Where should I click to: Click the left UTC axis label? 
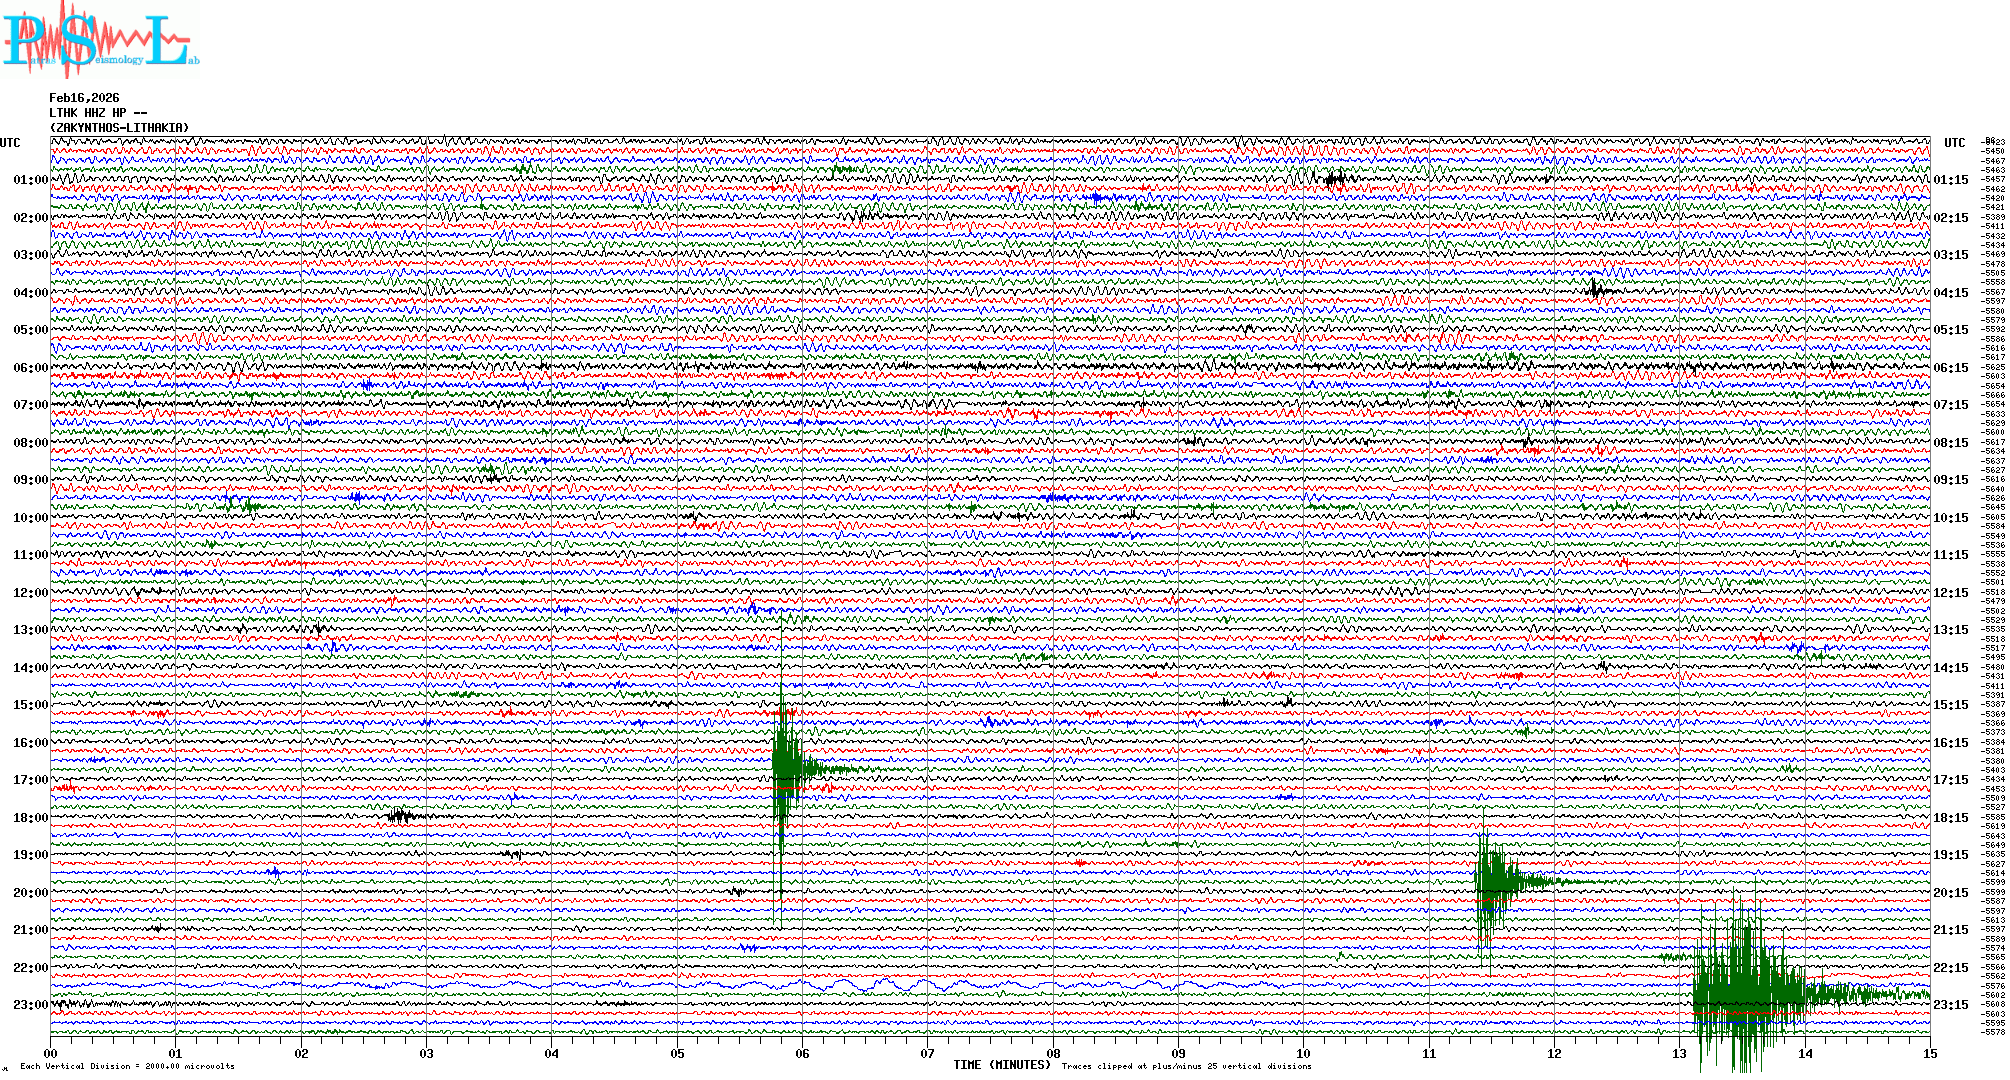coord(10,143)
